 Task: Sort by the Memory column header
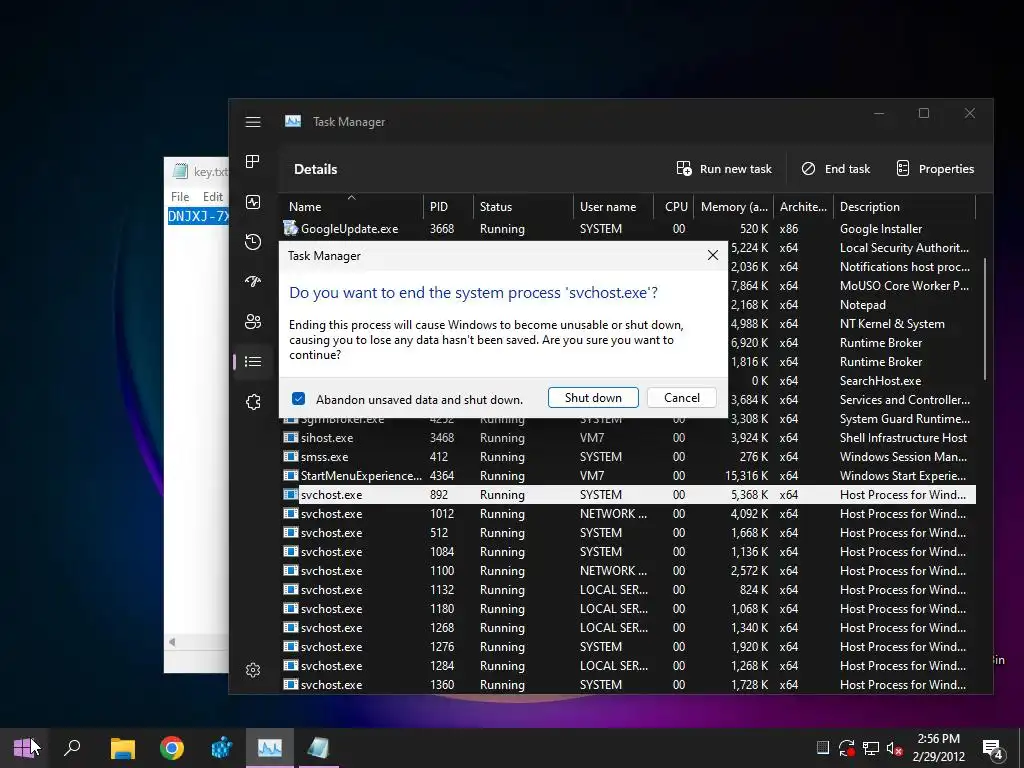[733, 206]
